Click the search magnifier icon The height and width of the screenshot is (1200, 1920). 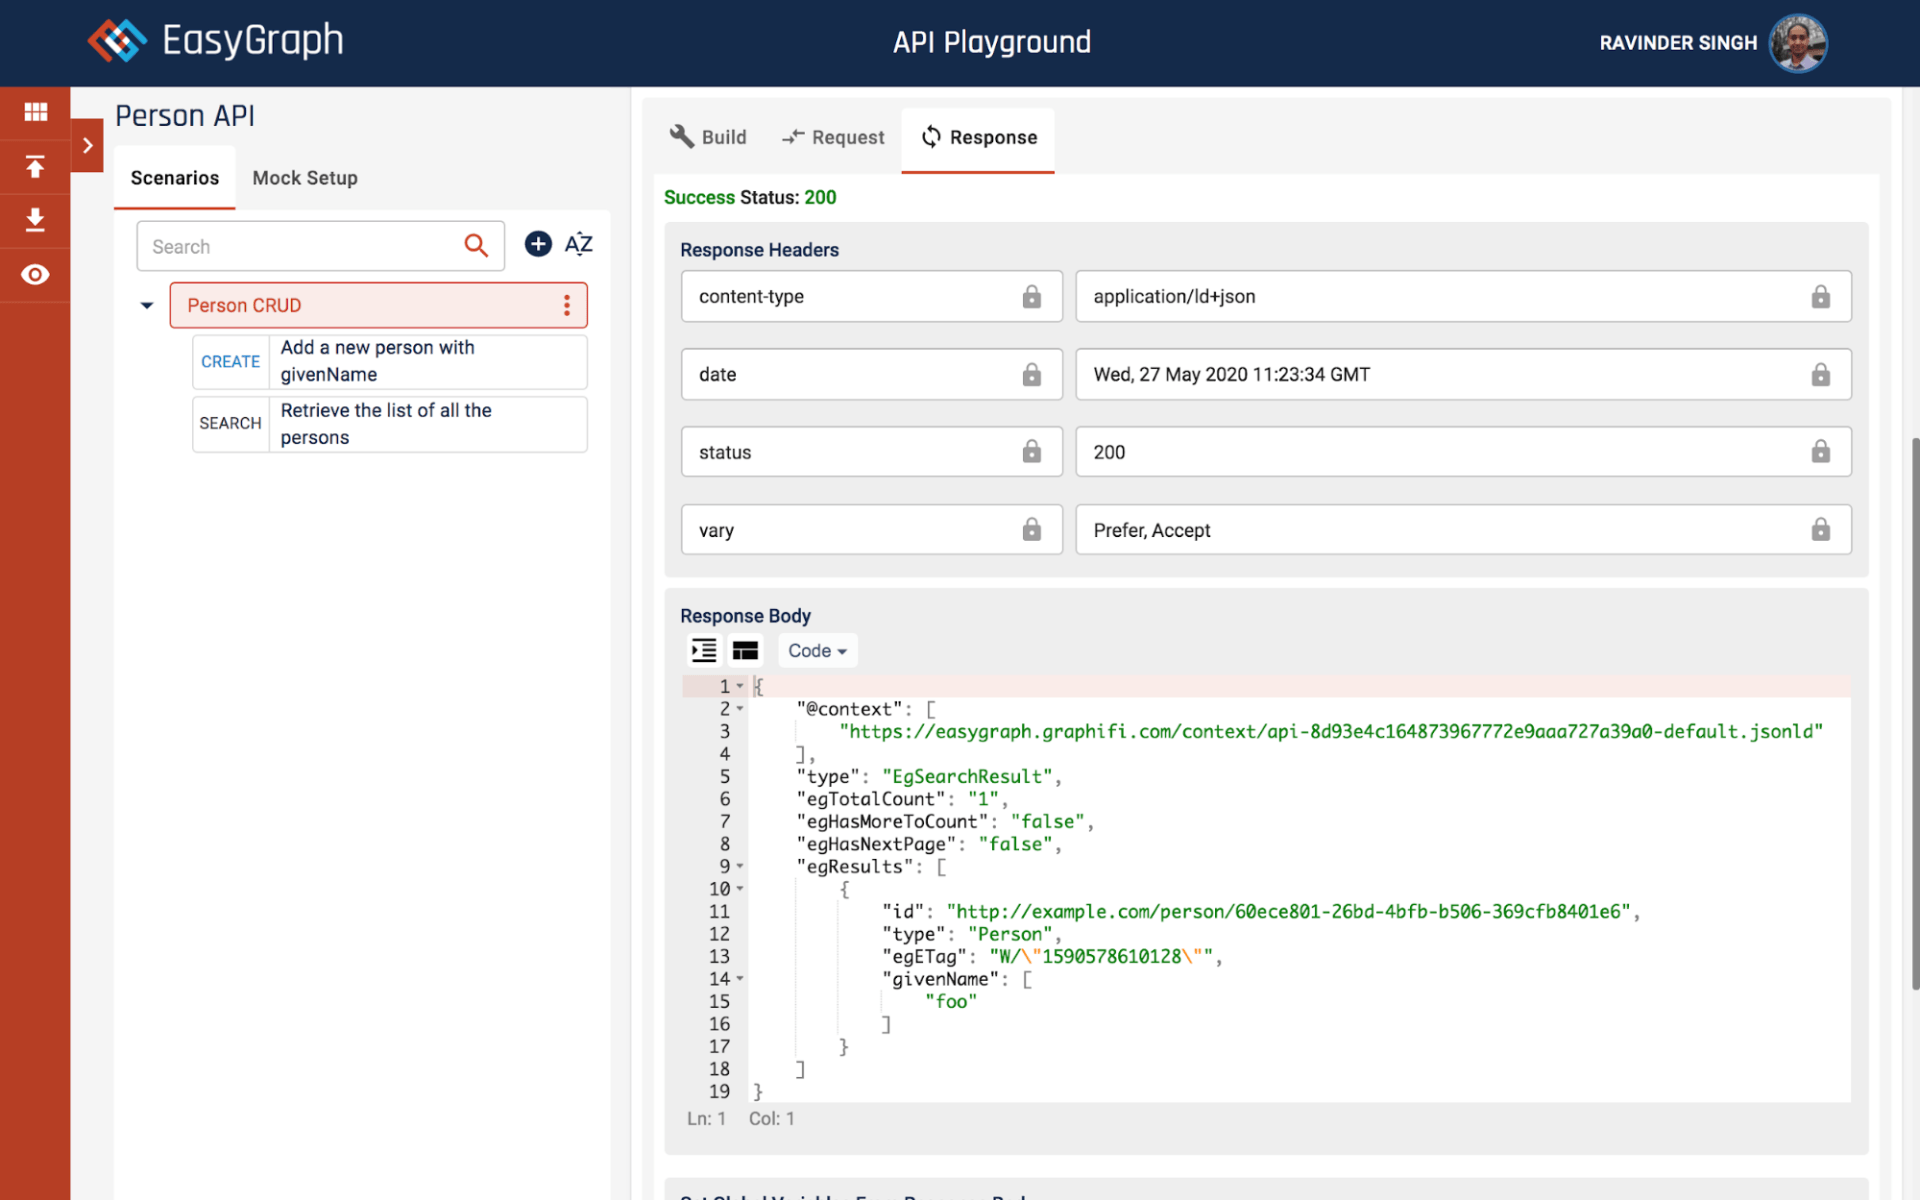pyautogui.click(x=476, y=246)
